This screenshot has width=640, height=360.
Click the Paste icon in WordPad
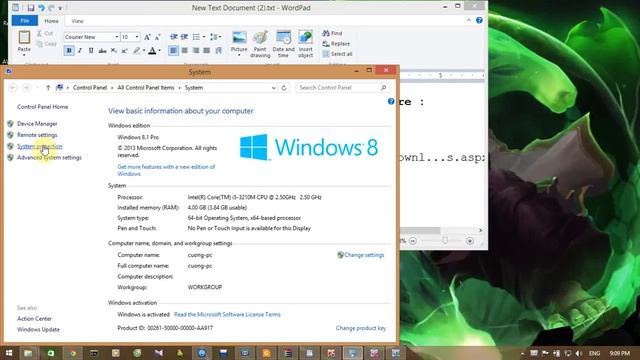[24, 38]
